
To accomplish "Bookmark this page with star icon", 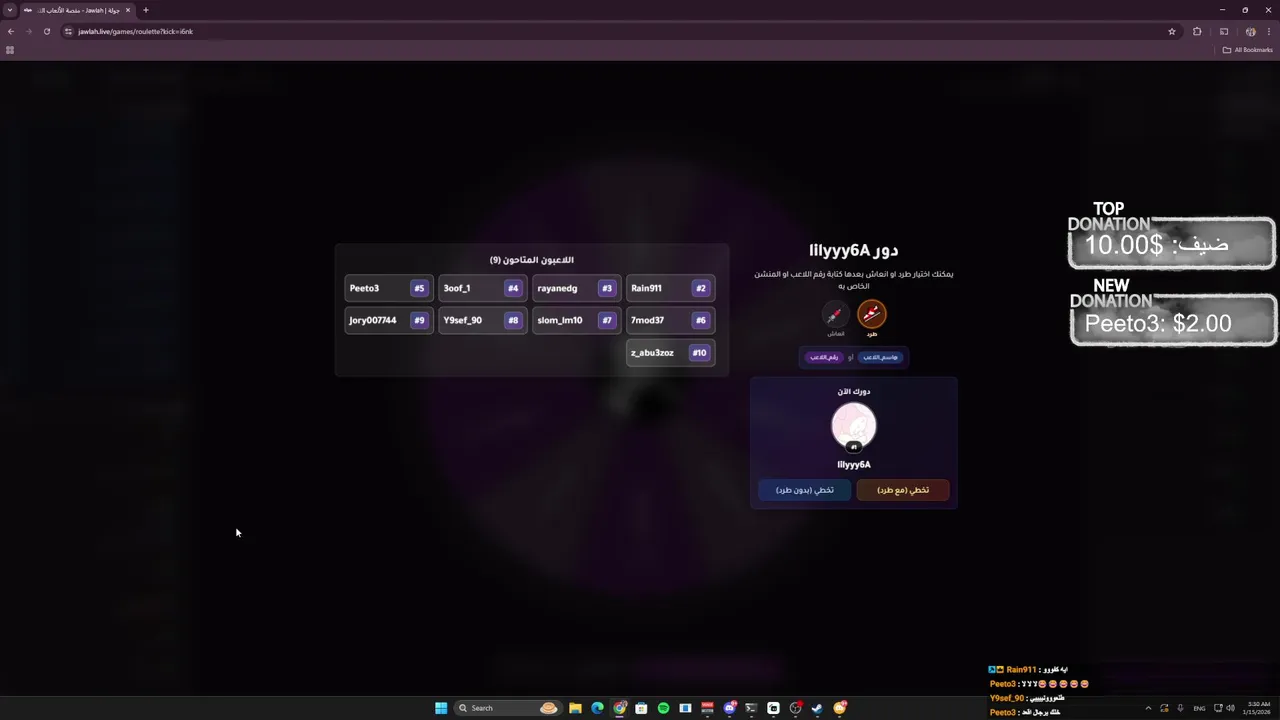I will point(1172,31).
